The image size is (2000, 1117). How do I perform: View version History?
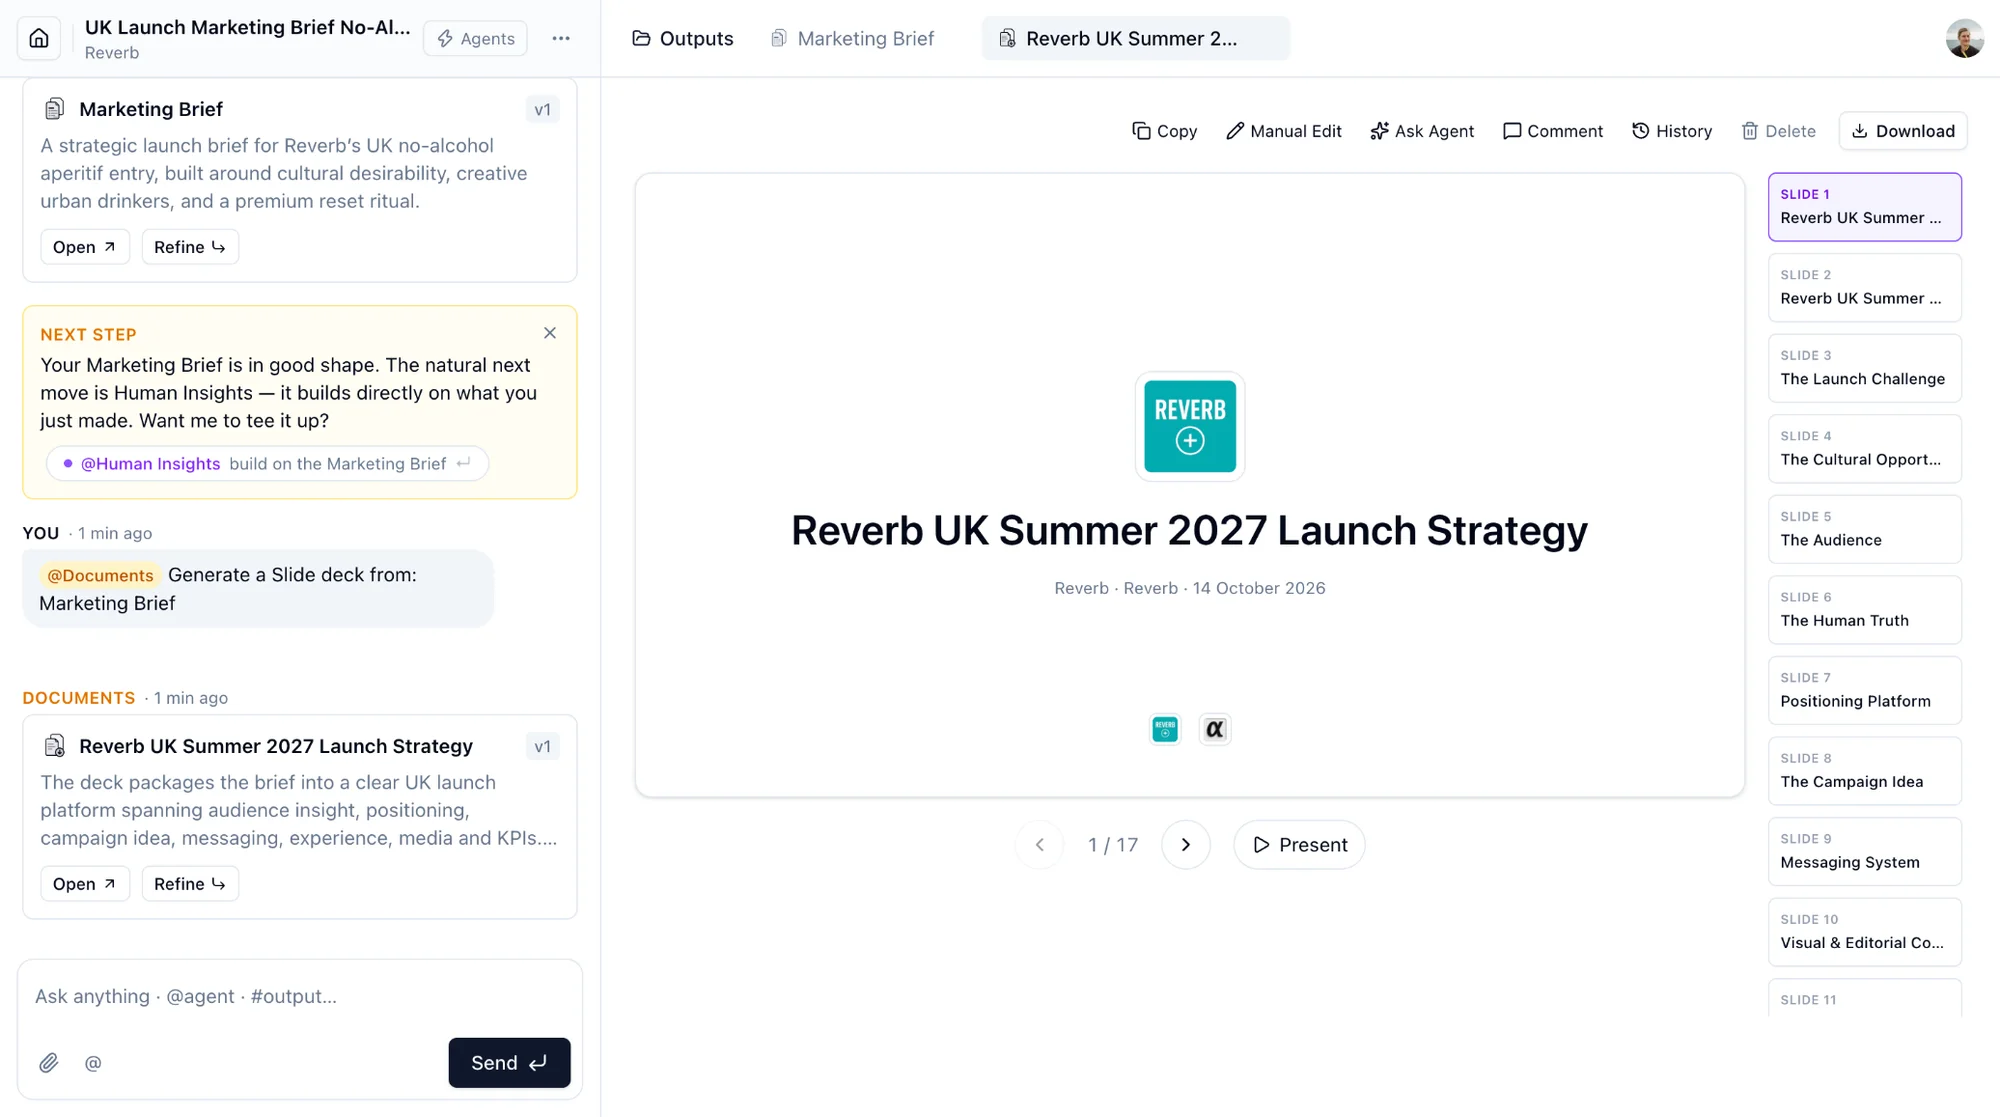point(1672,131)
